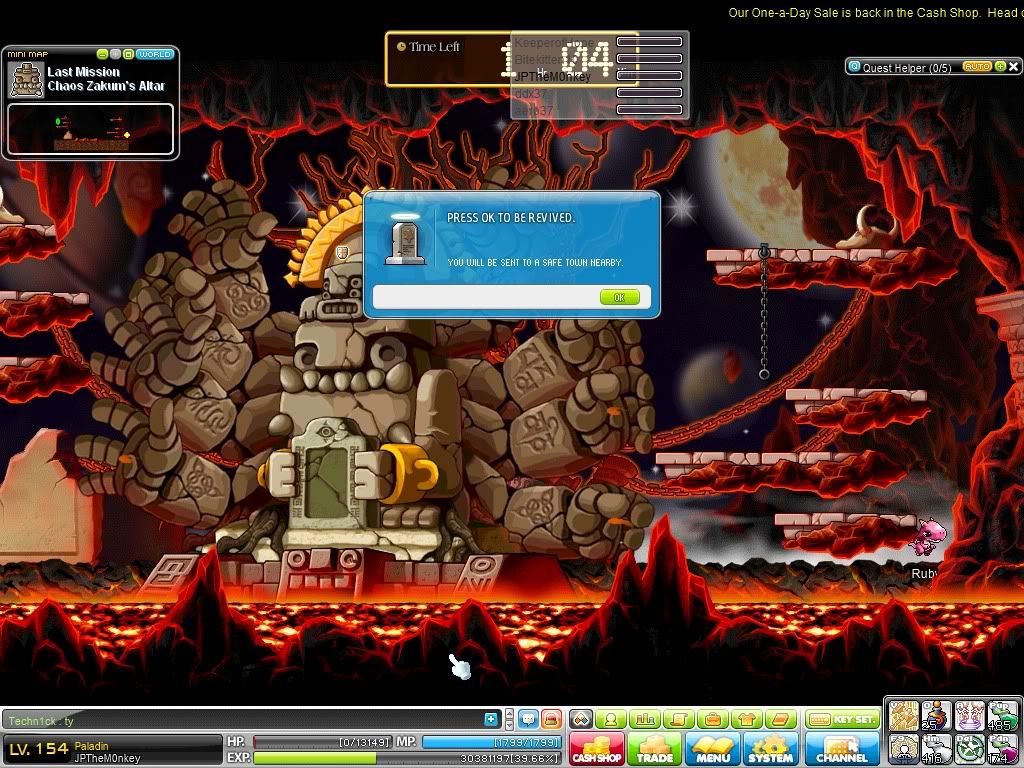Open the Menu book button

click(x=712, y=750)
